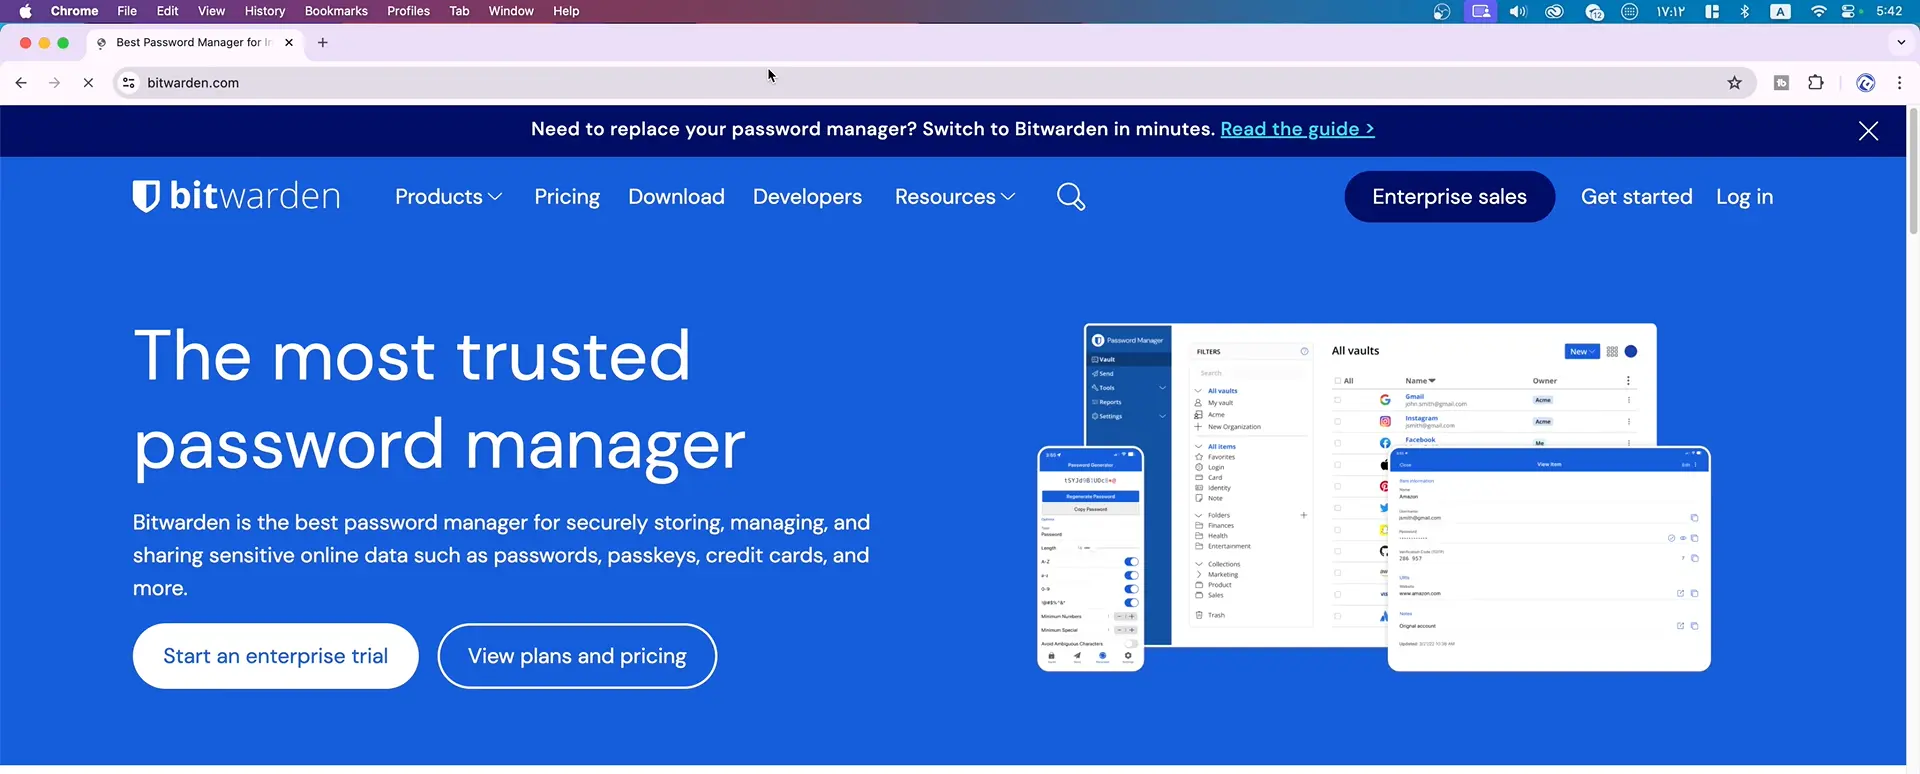This screenshot has width=1920, height=774.
Task: Go to the Download page
Action: click(x=676, y=197)
